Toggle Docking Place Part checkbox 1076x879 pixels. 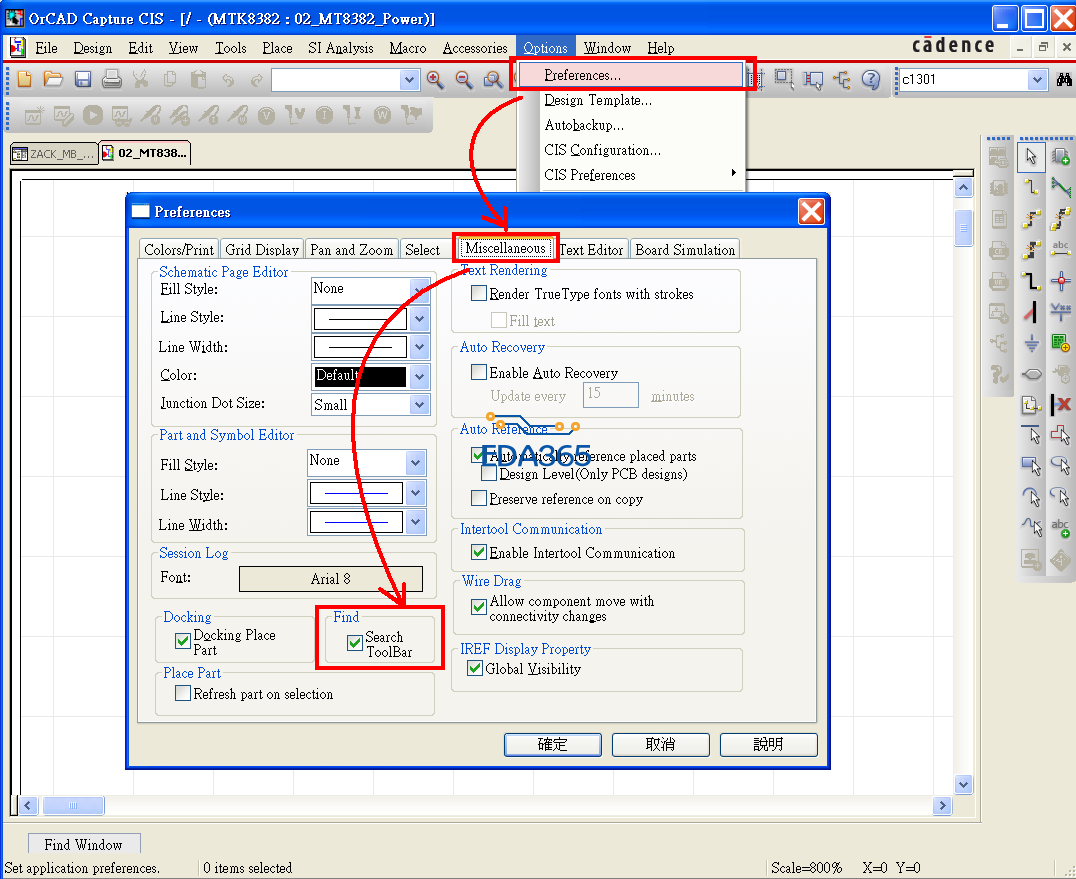pos(183,641)
